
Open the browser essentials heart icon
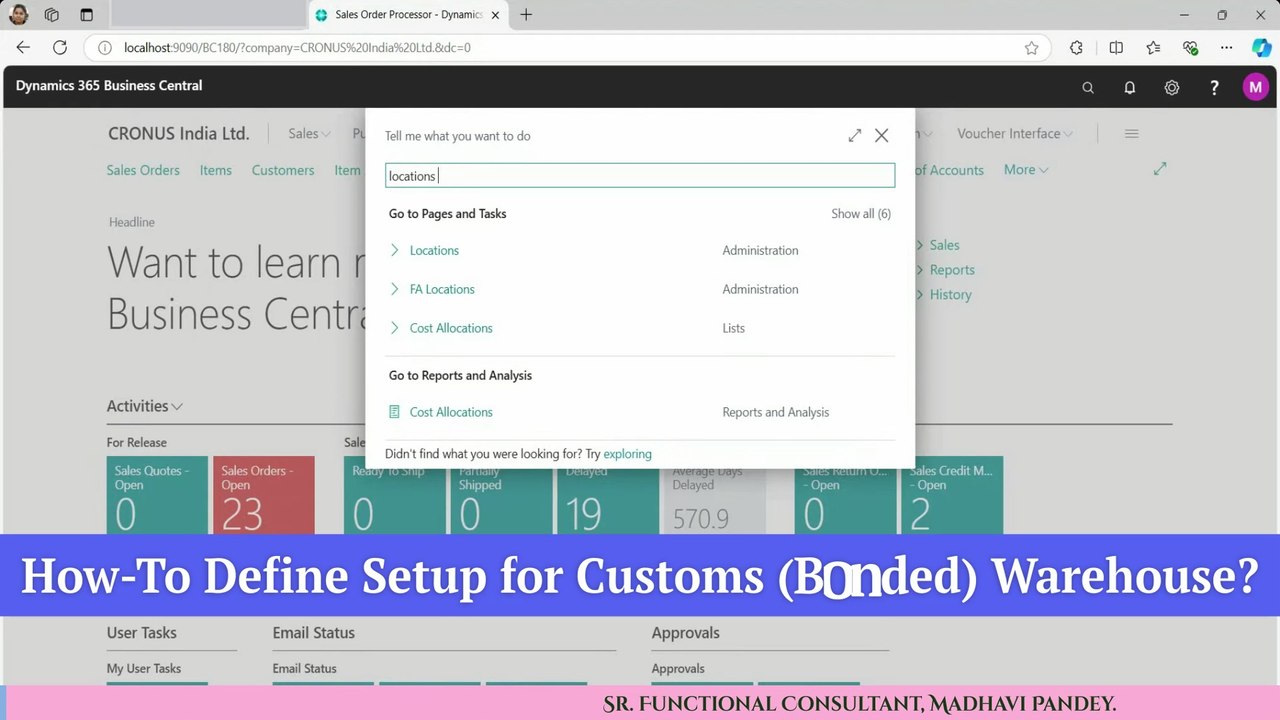click(x=1190, y=47)
